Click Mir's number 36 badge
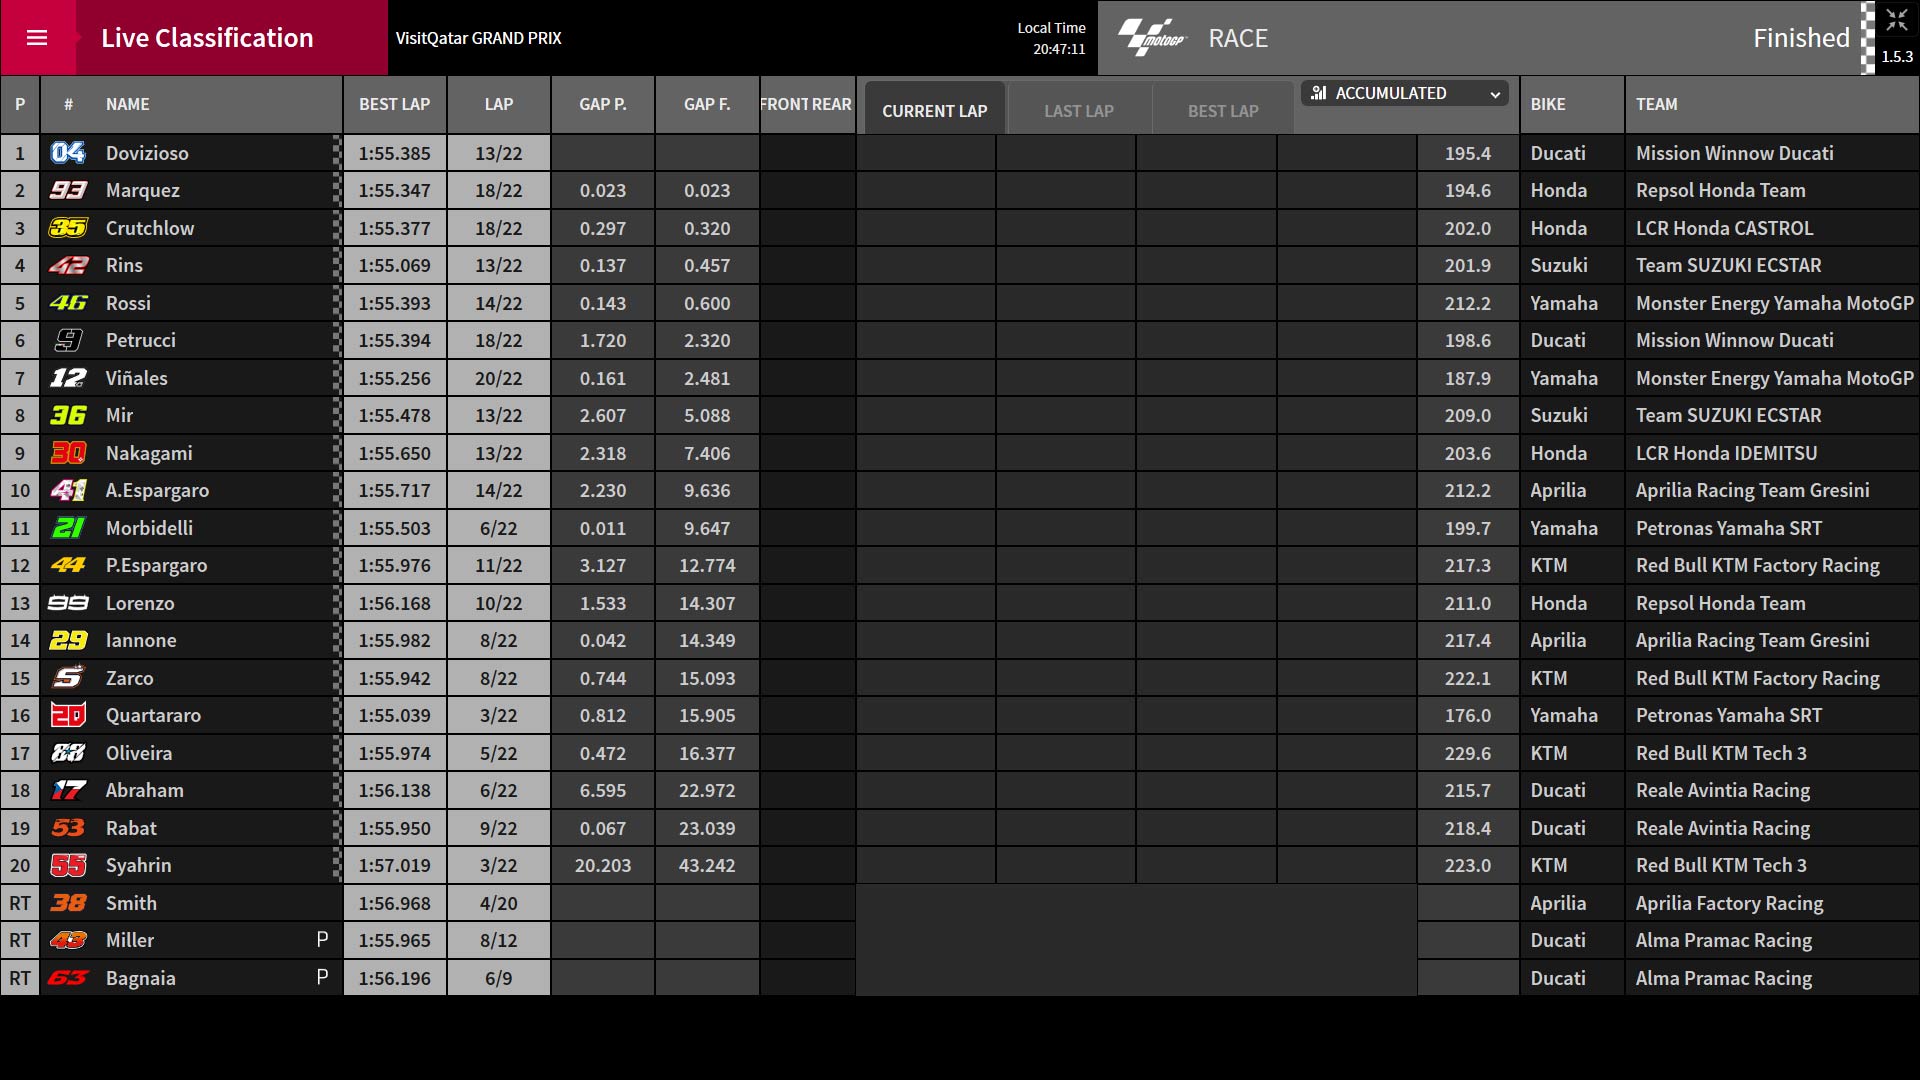 click(68, 415)
